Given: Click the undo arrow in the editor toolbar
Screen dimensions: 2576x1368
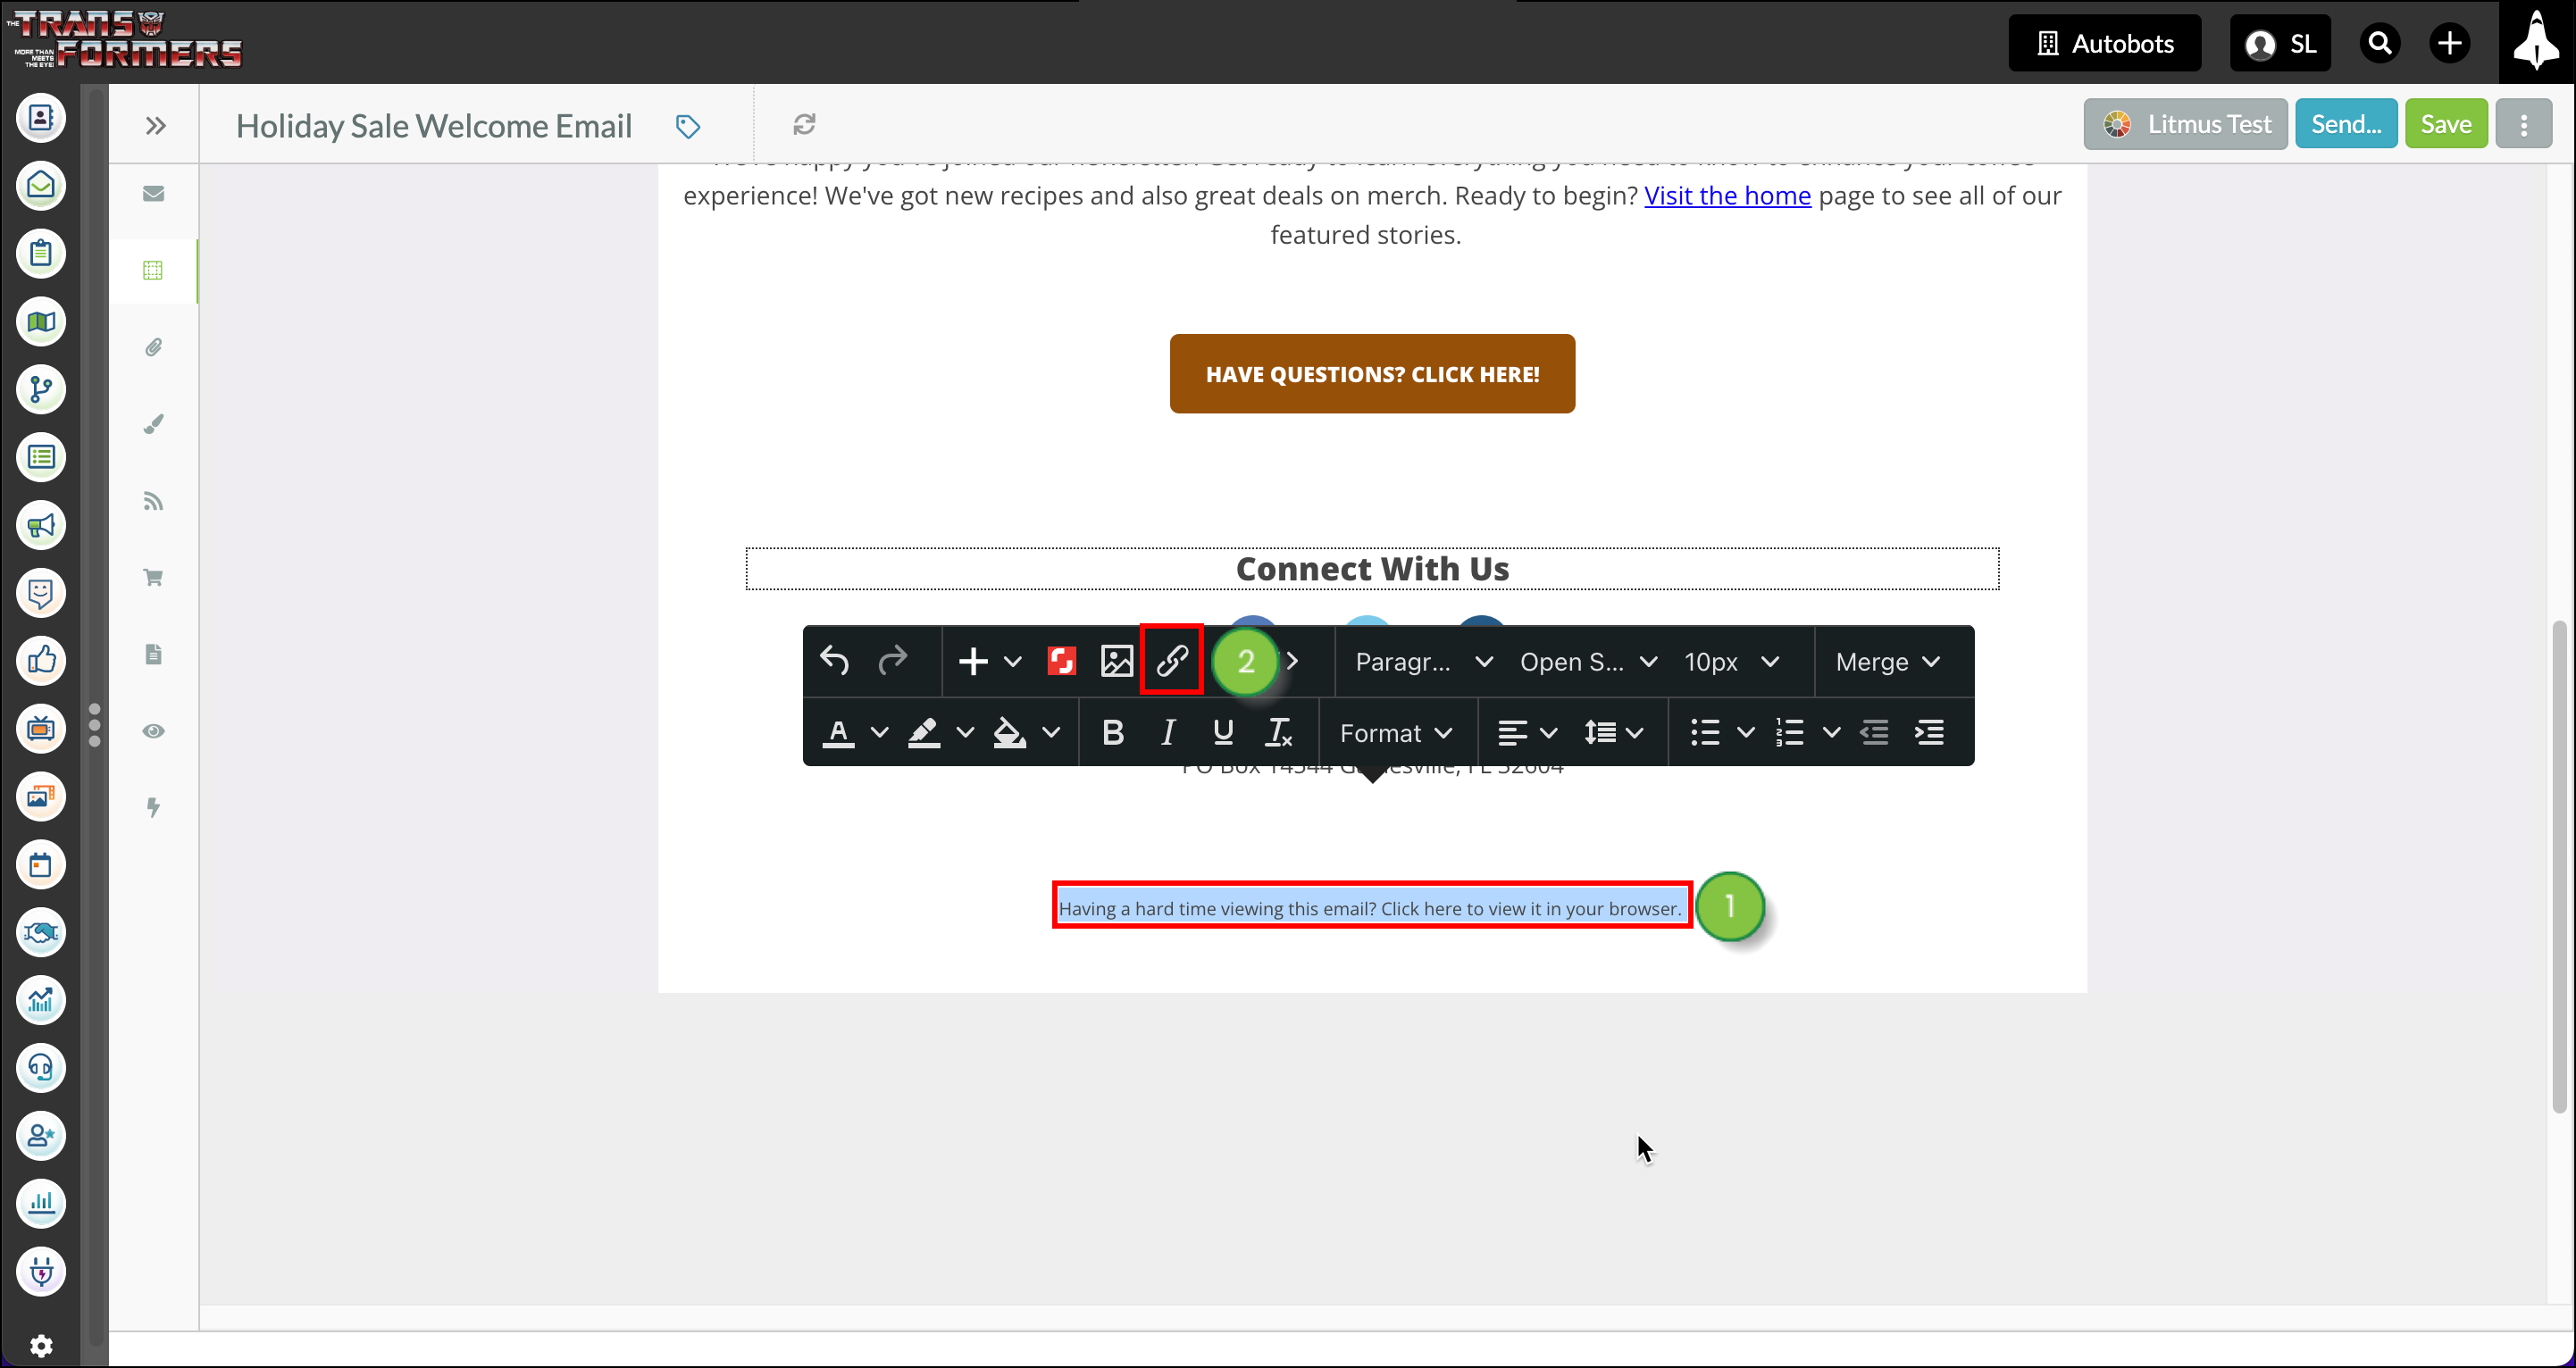Looking at the screenshot, I should 834,661.
